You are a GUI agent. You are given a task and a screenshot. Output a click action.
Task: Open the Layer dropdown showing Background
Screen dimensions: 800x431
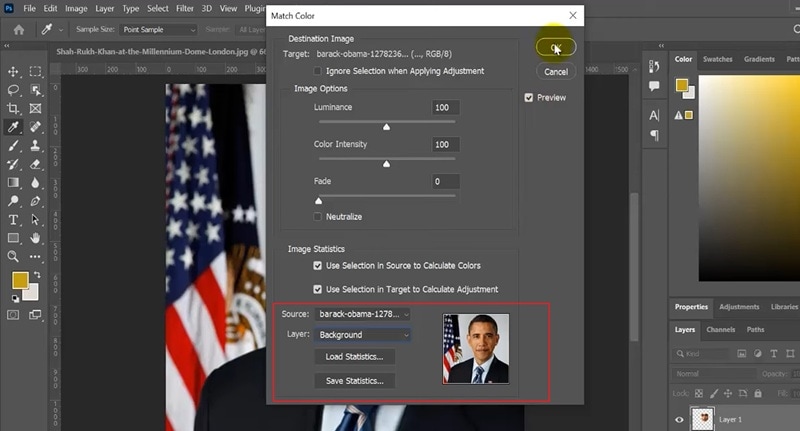[x=363, y=335]
